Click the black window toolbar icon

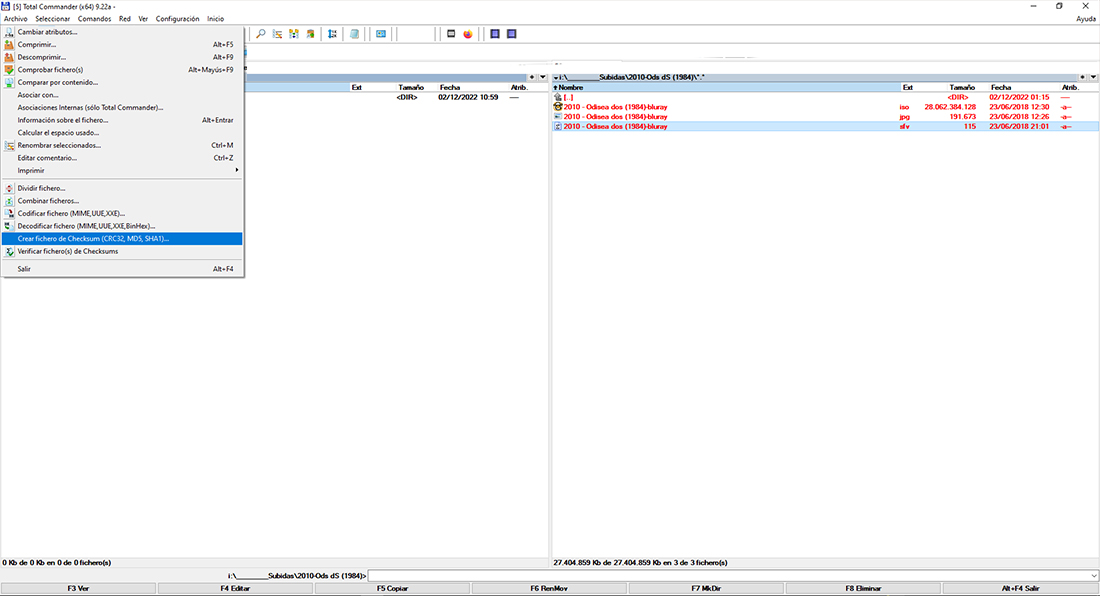coord(451,34)
